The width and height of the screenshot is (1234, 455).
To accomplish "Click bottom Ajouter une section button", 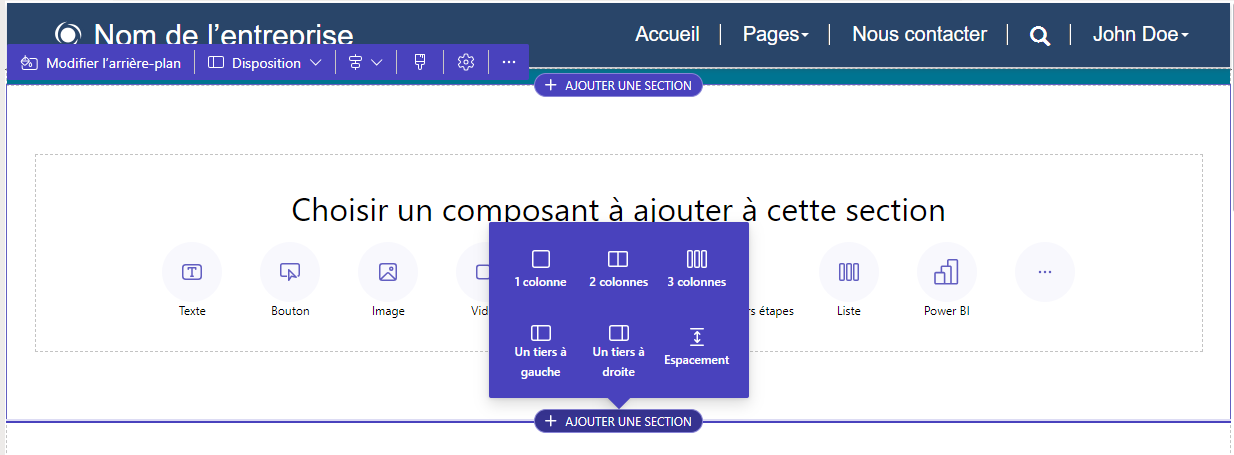I will (618, 422).
